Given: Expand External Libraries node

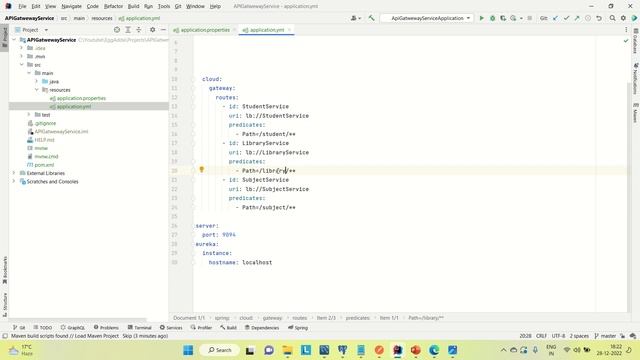Looking at the screenshot, I should 14,173.
